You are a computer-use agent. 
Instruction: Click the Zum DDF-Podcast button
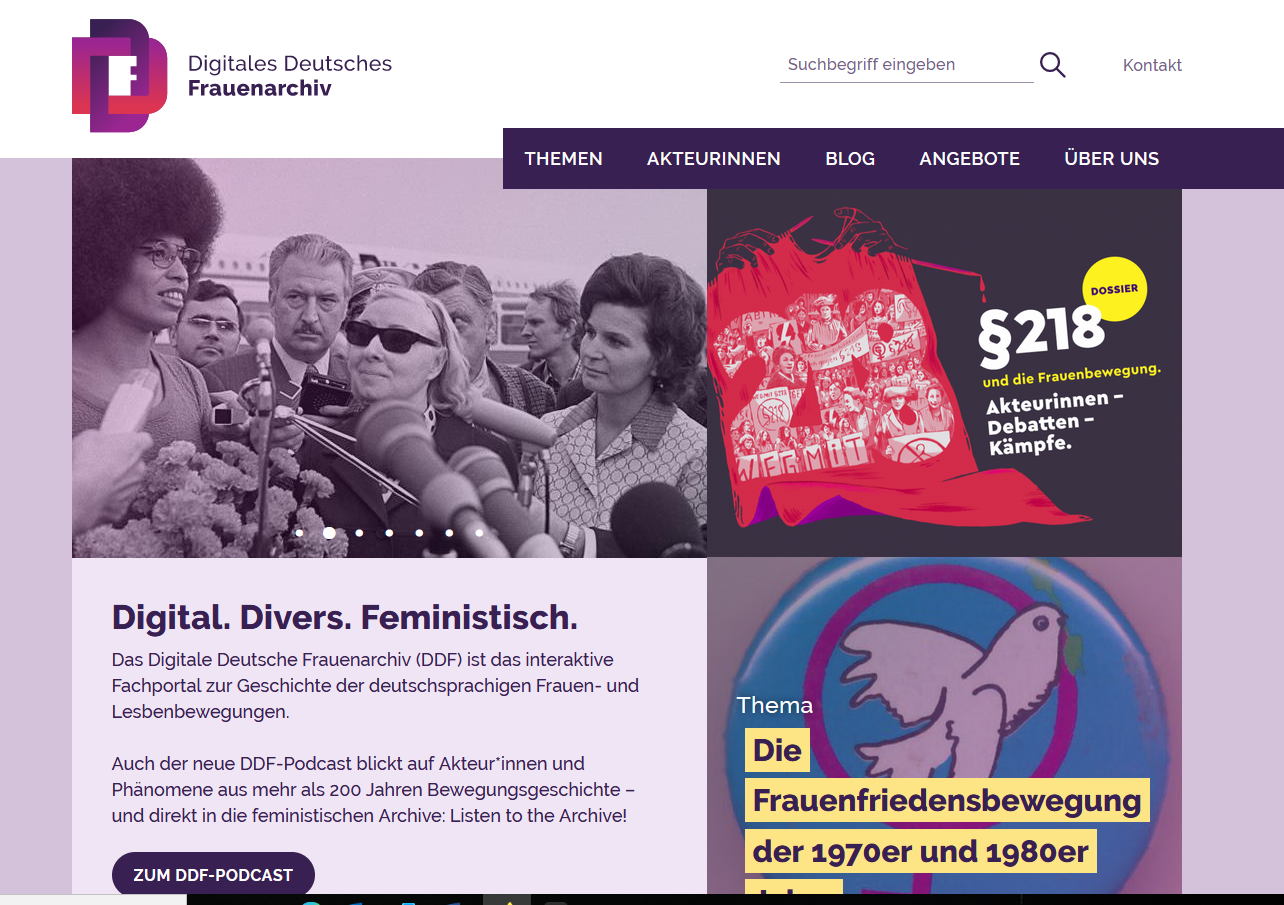[x=213, y=875]
